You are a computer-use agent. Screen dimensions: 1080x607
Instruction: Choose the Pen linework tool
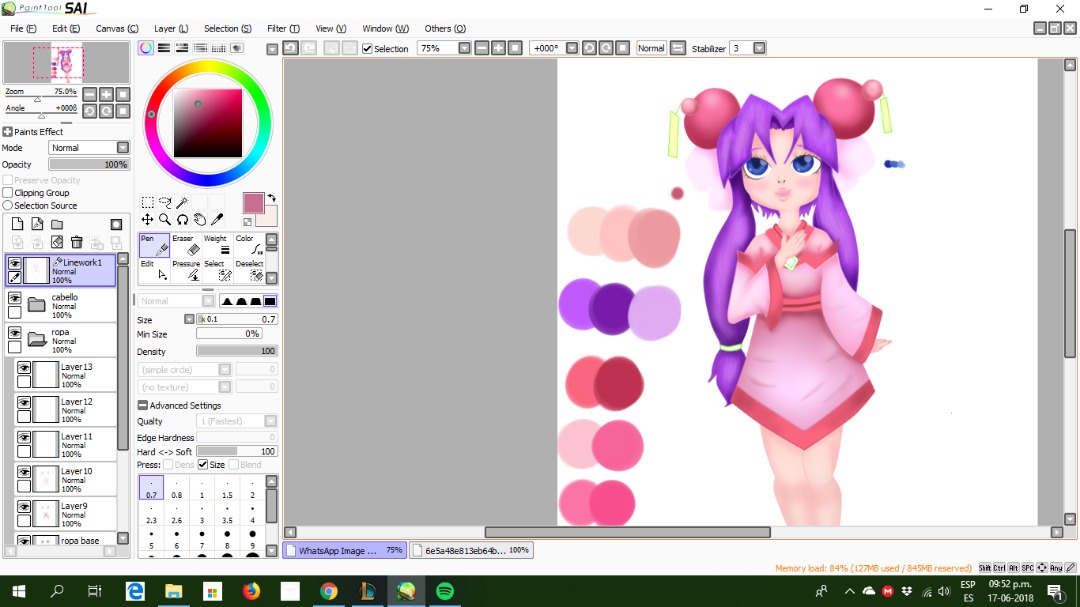pyautogui.click(x=154, y=245)
